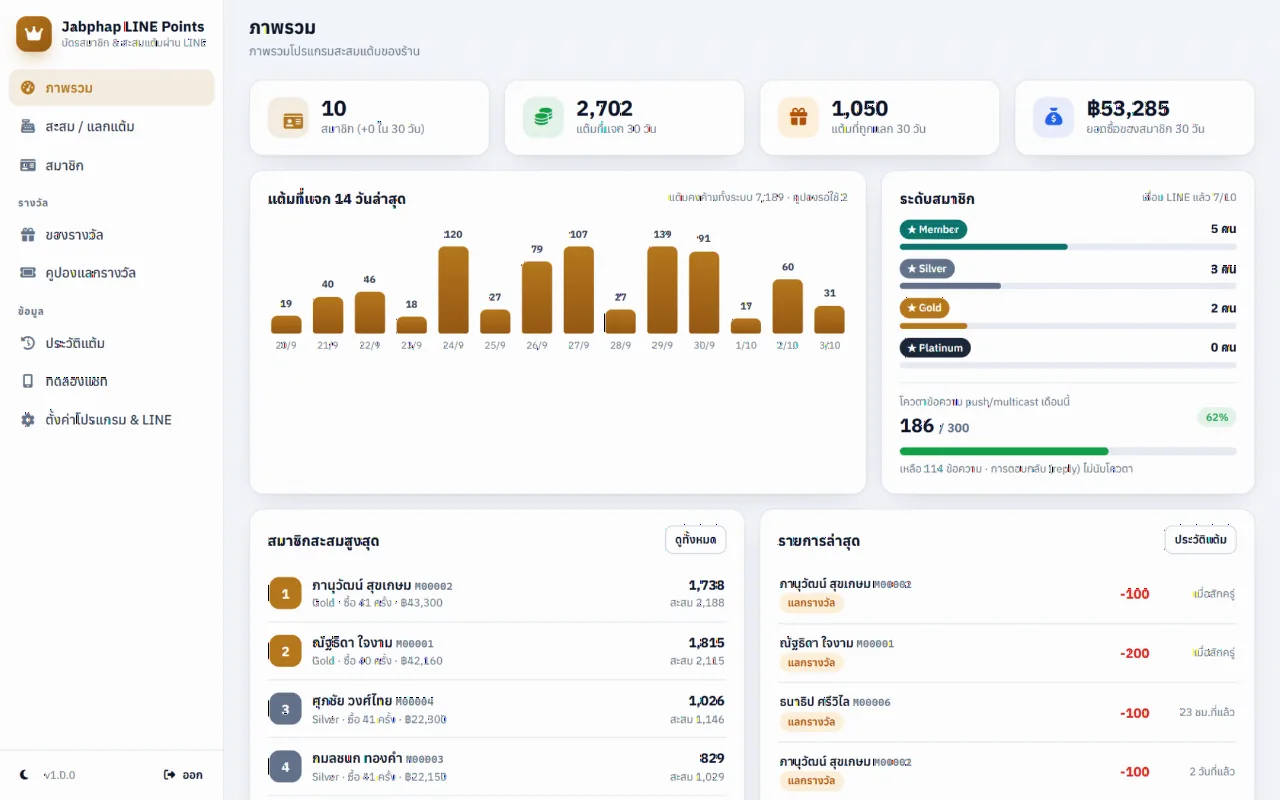Click the gear icon for ตั้งค่าโปรแกรม & LINE

(28, 420)
